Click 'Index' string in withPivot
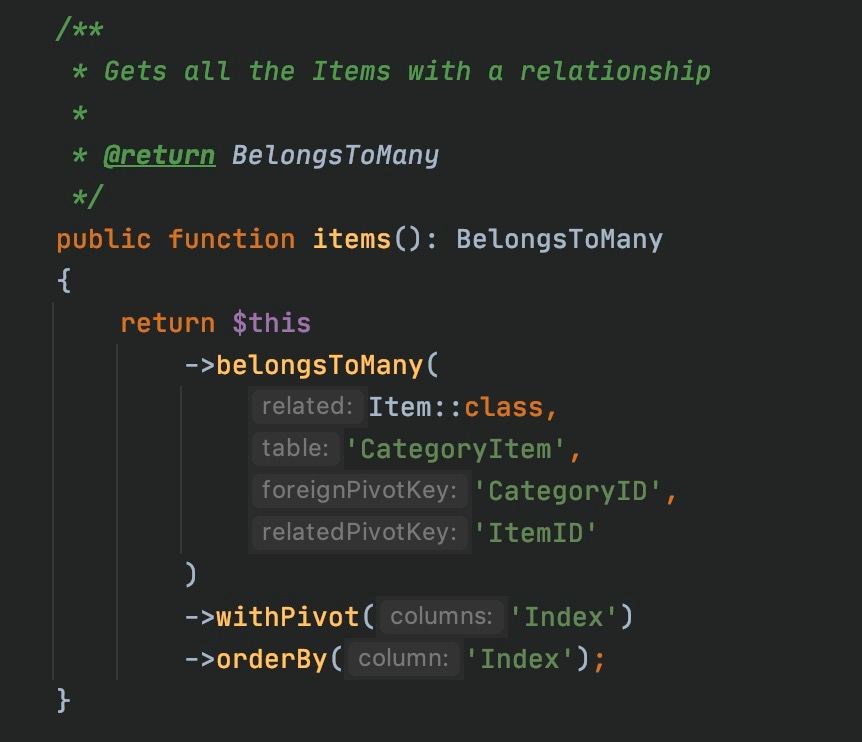The image size is (862, 742). tap(563, 617)
